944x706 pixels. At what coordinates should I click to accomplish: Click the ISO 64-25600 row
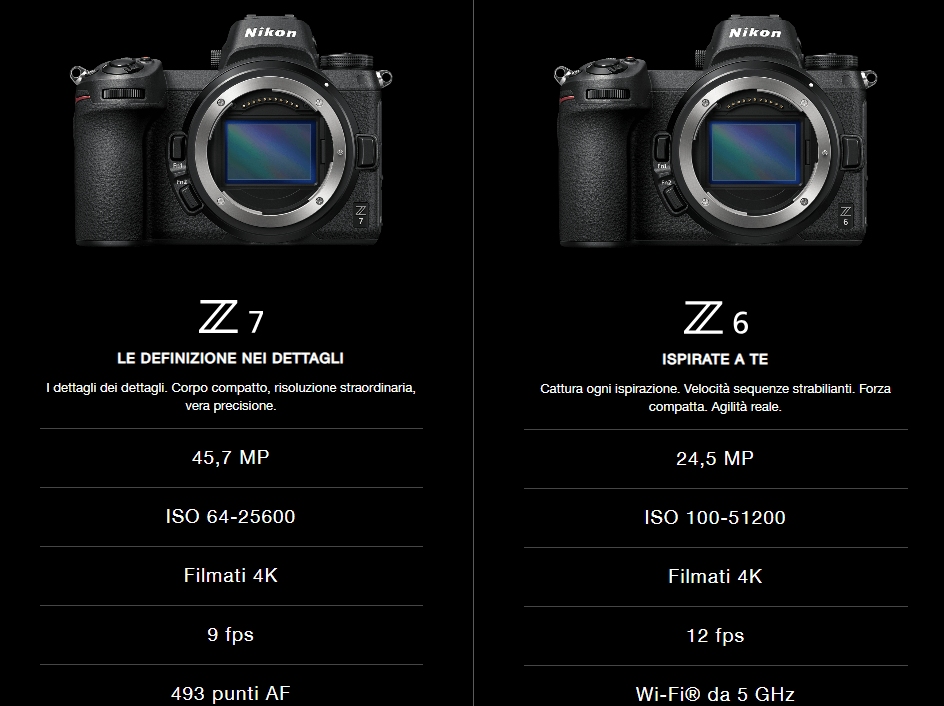(231, 517)
